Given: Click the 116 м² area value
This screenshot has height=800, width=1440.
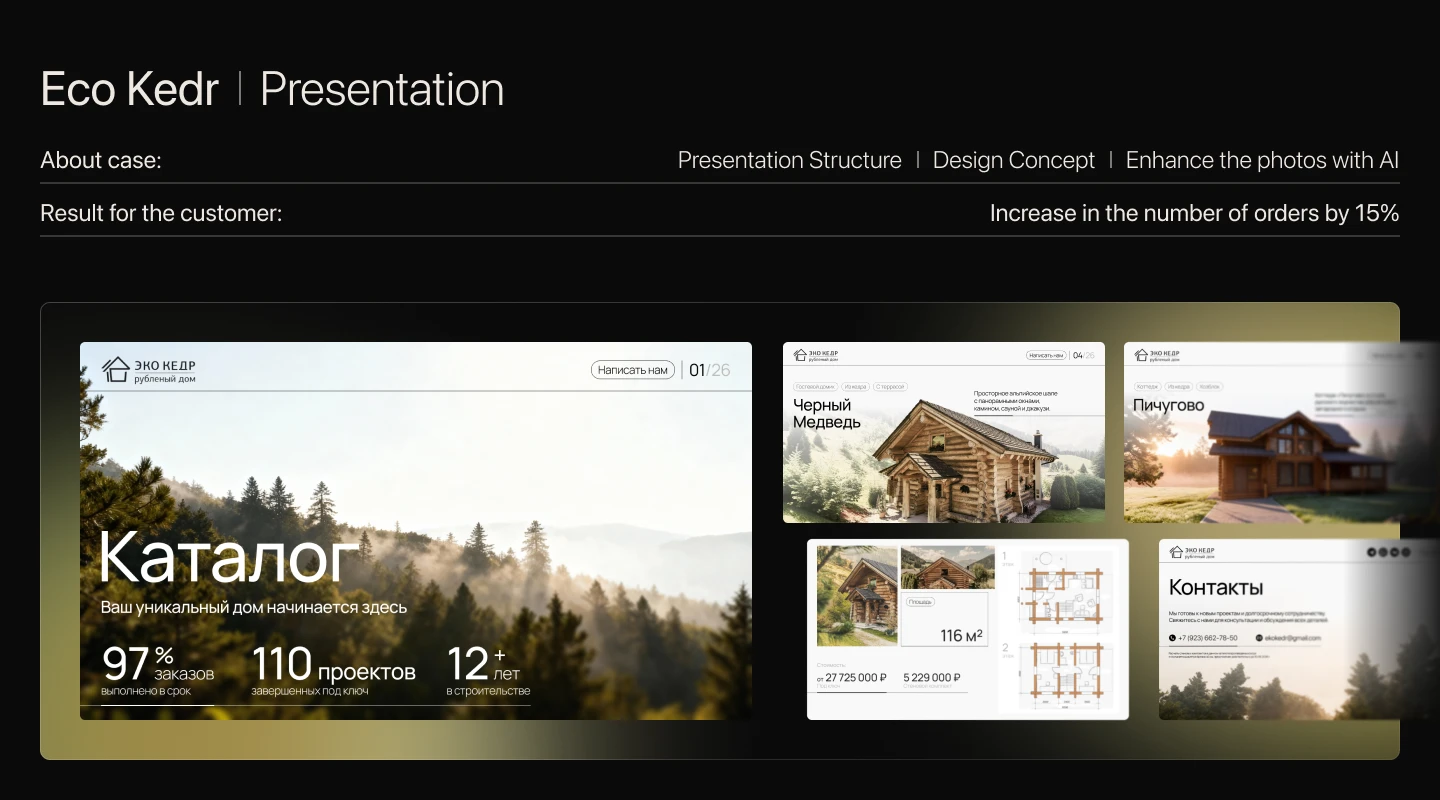Looking at the screenshot, I should point(961,635).
